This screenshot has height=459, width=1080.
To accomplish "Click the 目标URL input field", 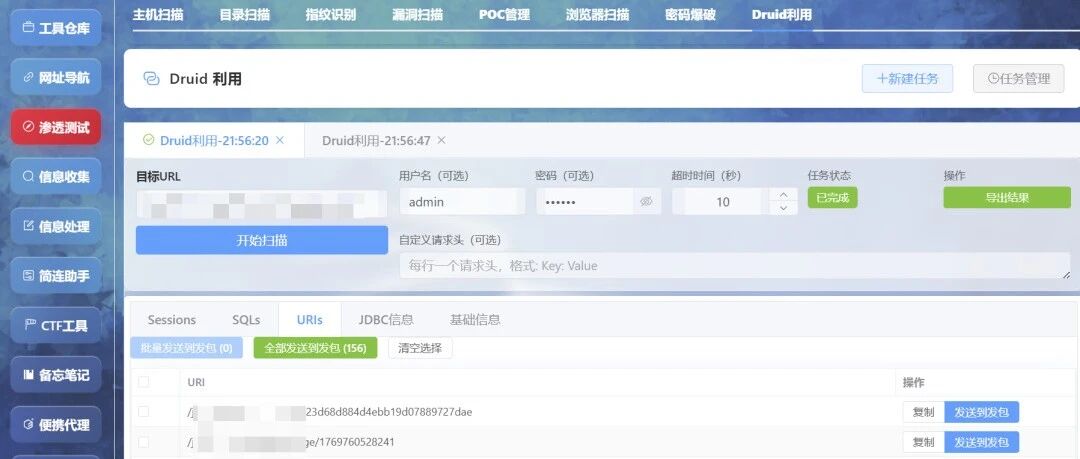I will [x=262, y=205].
